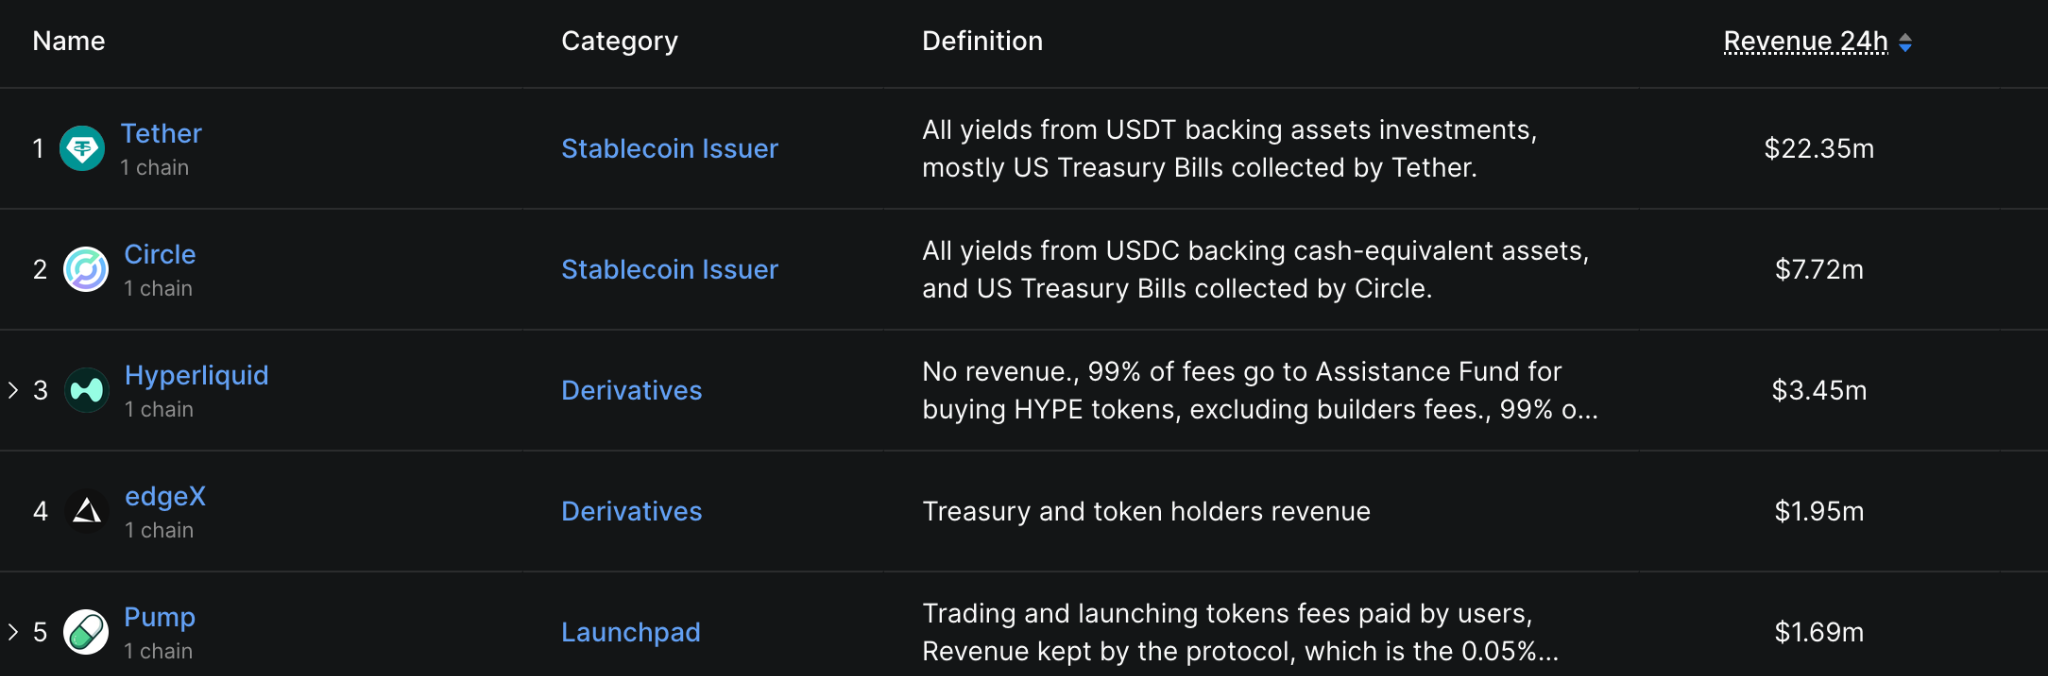The image size is (2048, 676).
Task: Click the Circle logo icon
Action: (86, 270)
